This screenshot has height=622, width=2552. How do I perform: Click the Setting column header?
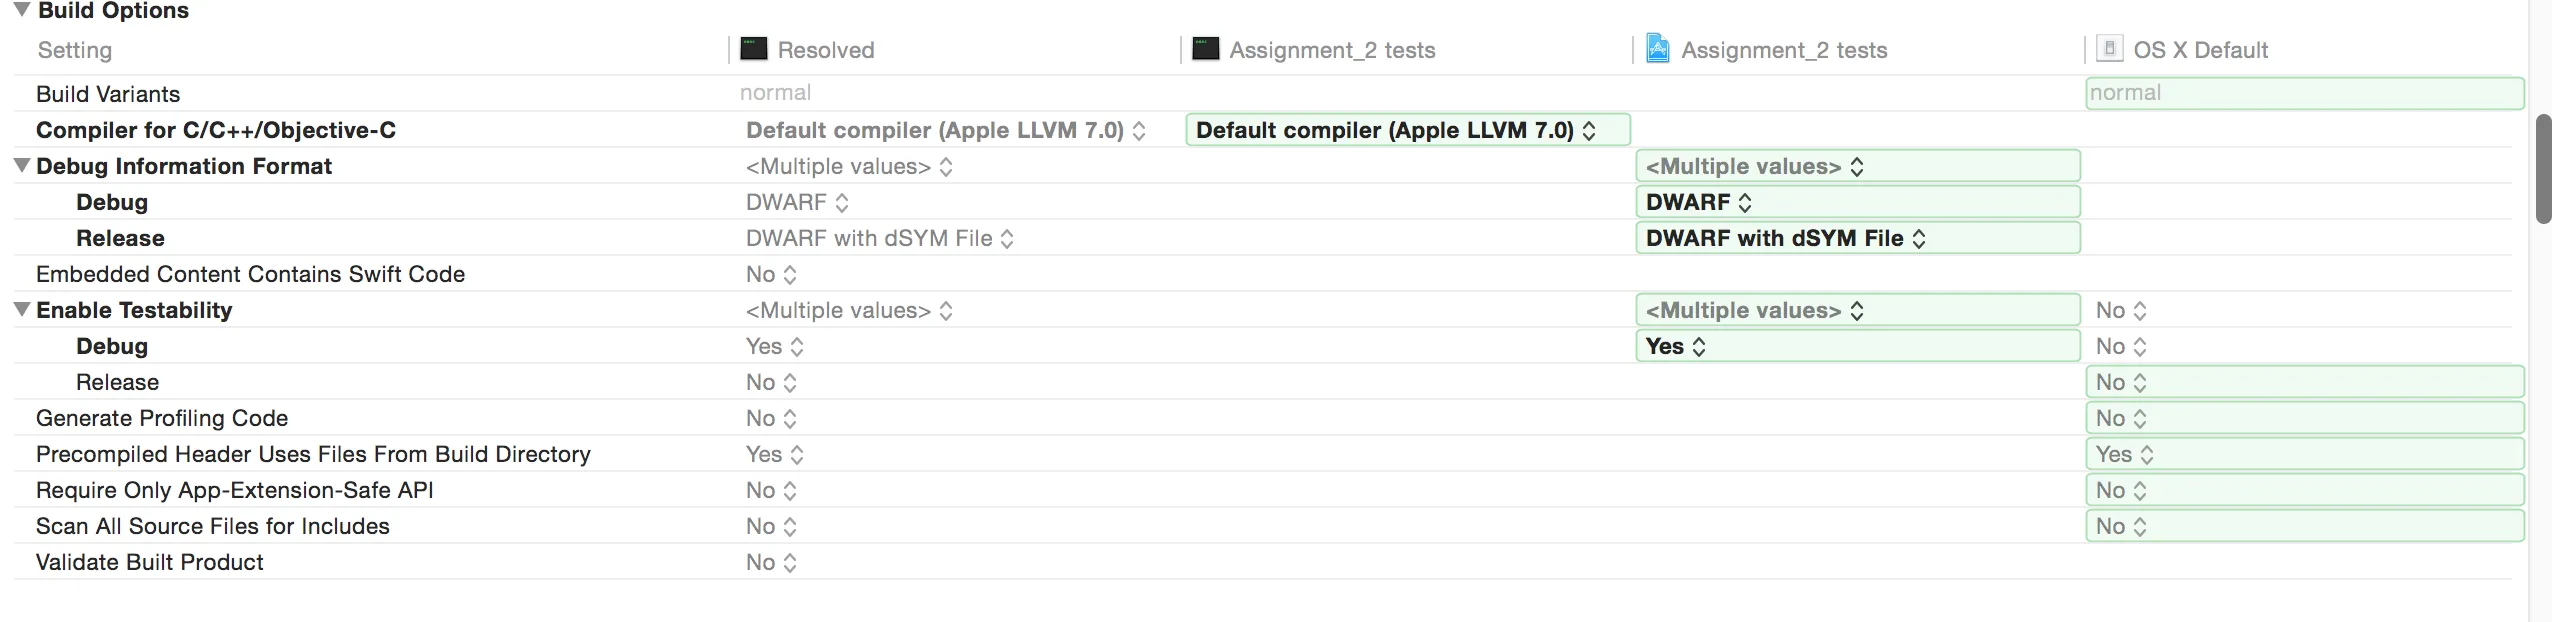pyautogui.click(x=75, y=50)
